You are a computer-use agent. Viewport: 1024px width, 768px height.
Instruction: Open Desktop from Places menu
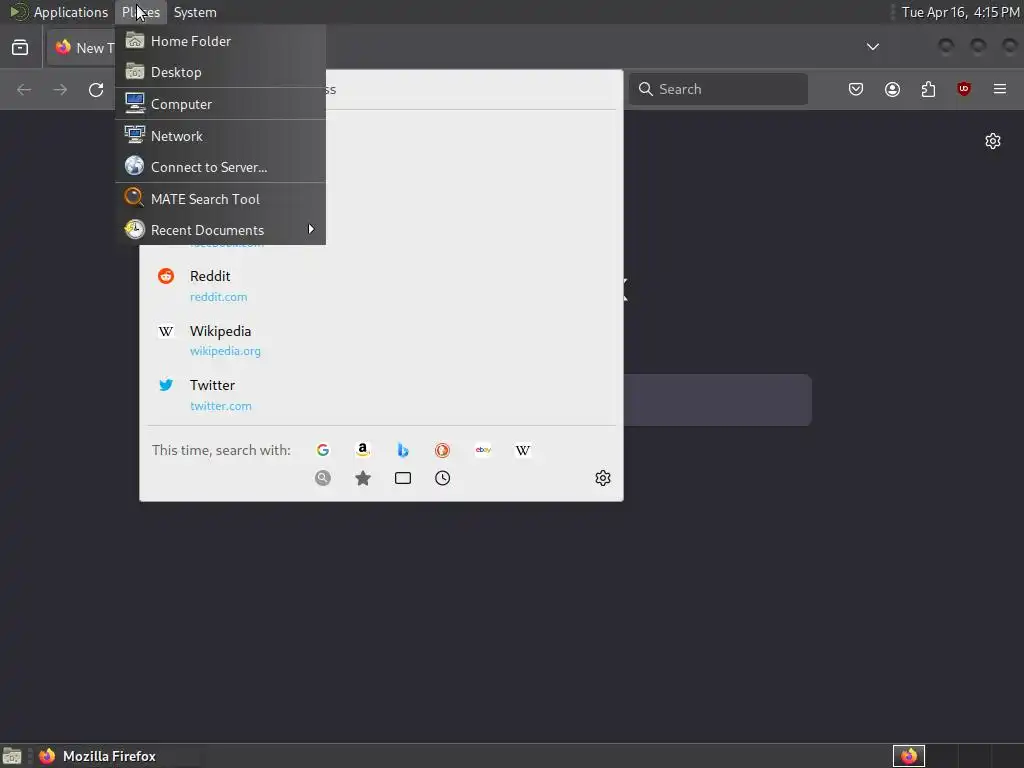coord(220,72)
